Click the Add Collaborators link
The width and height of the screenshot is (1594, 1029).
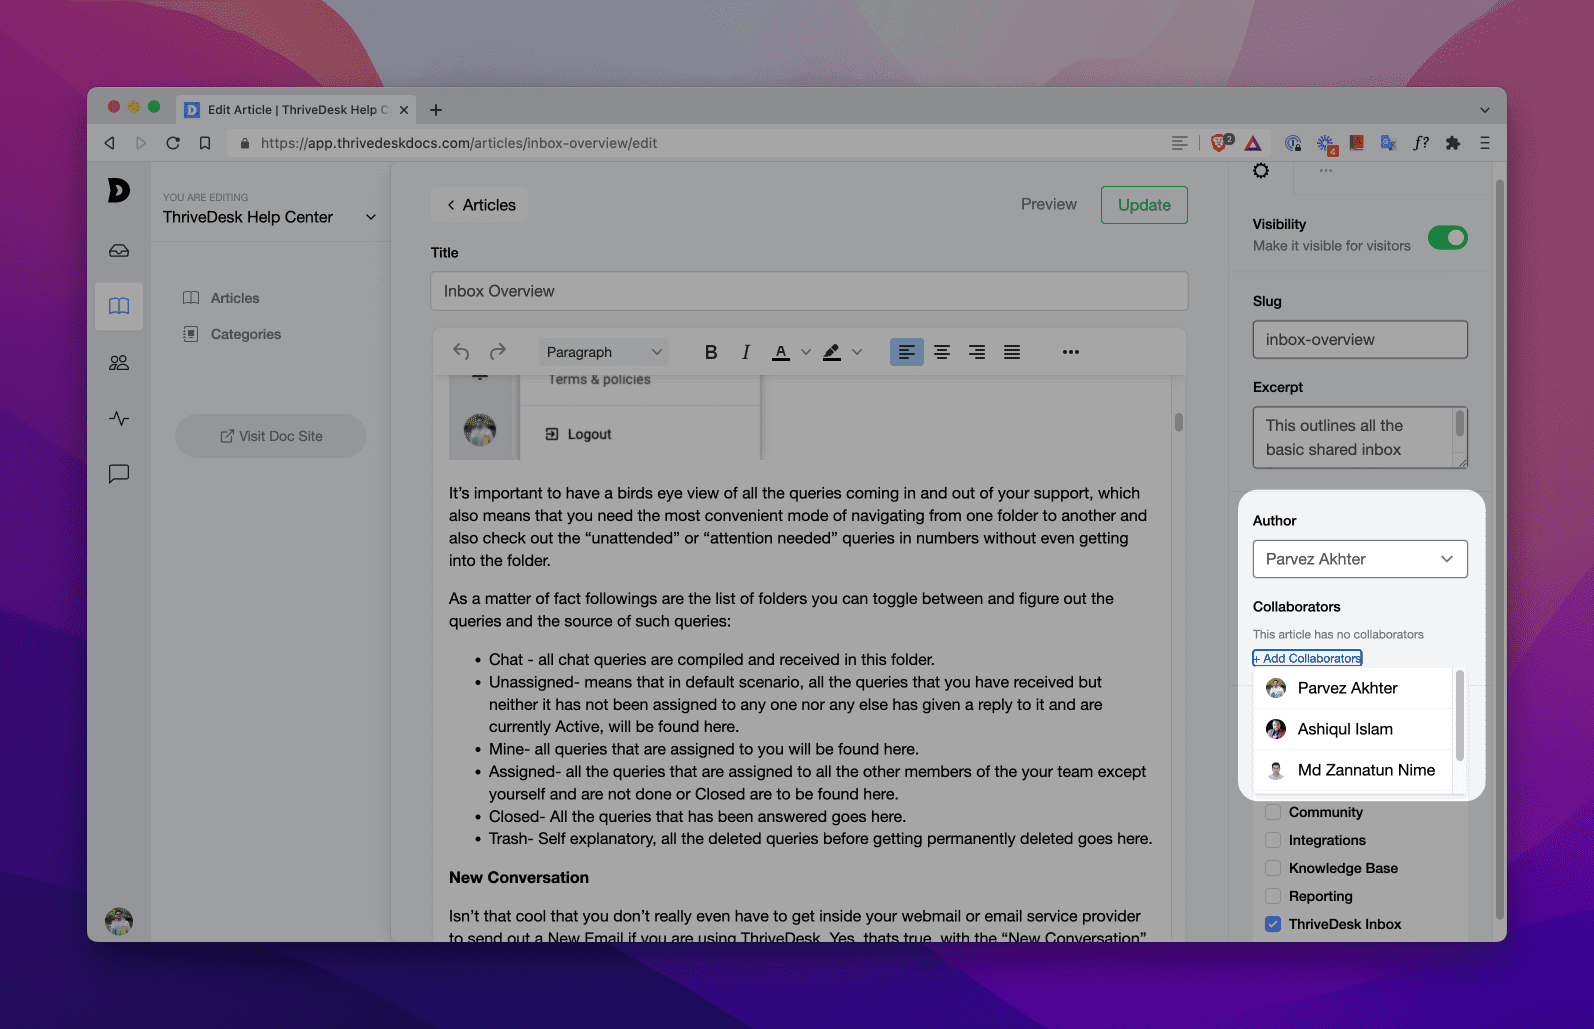coord(1308,658)
